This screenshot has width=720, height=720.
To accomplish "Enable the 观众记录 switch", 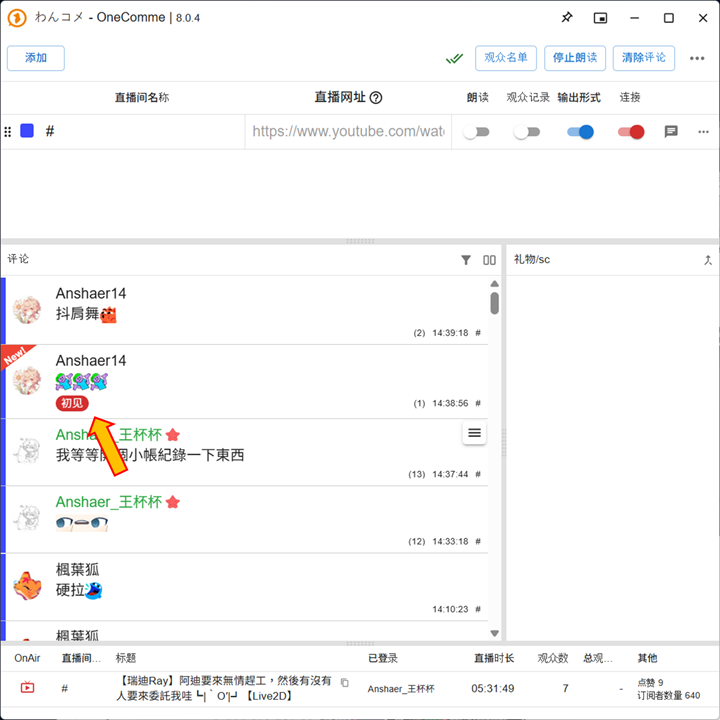I will click(526, 132).
